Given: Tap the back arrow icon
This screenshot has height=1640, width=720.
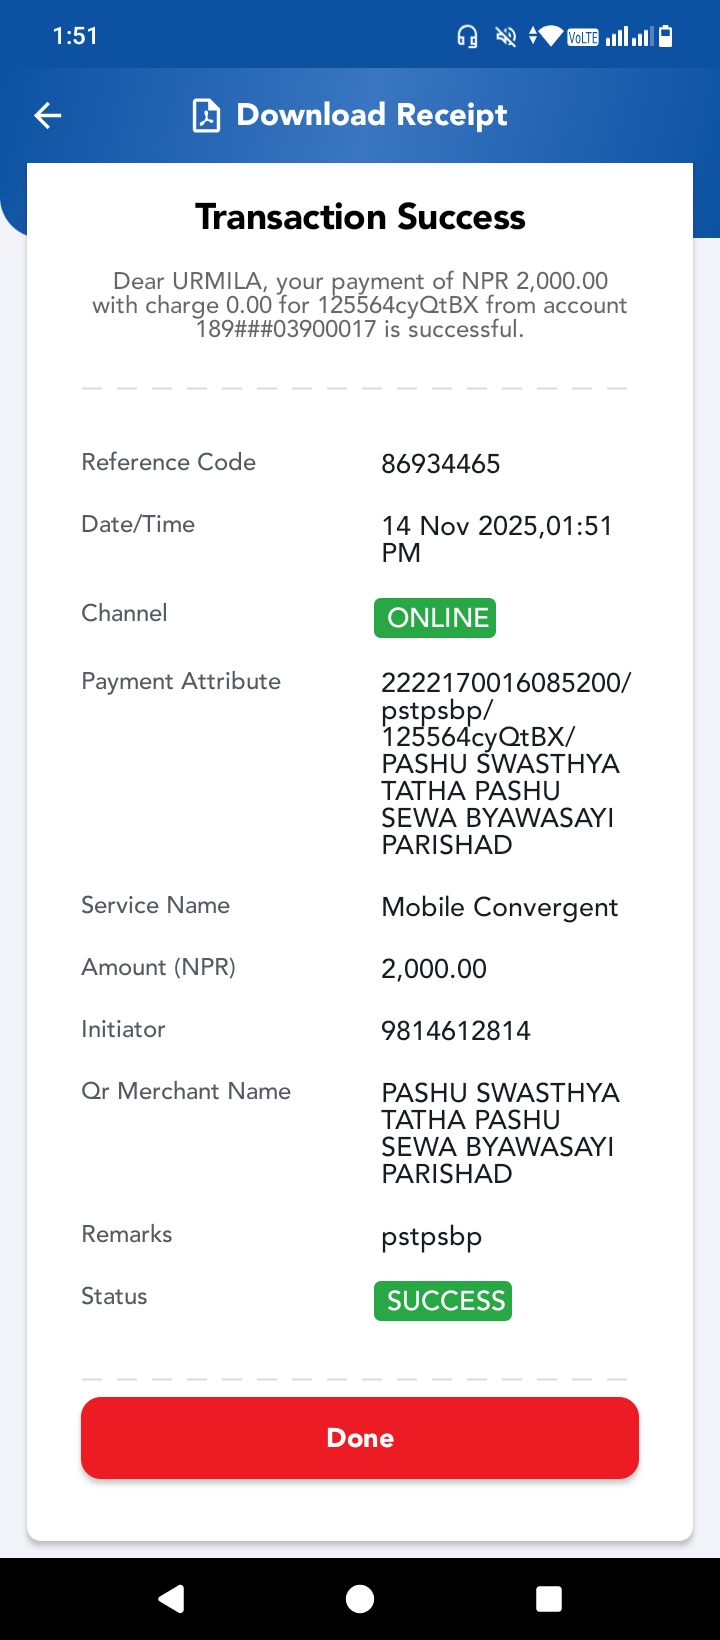Looking at the screenshot, I should tap(48, 116).
